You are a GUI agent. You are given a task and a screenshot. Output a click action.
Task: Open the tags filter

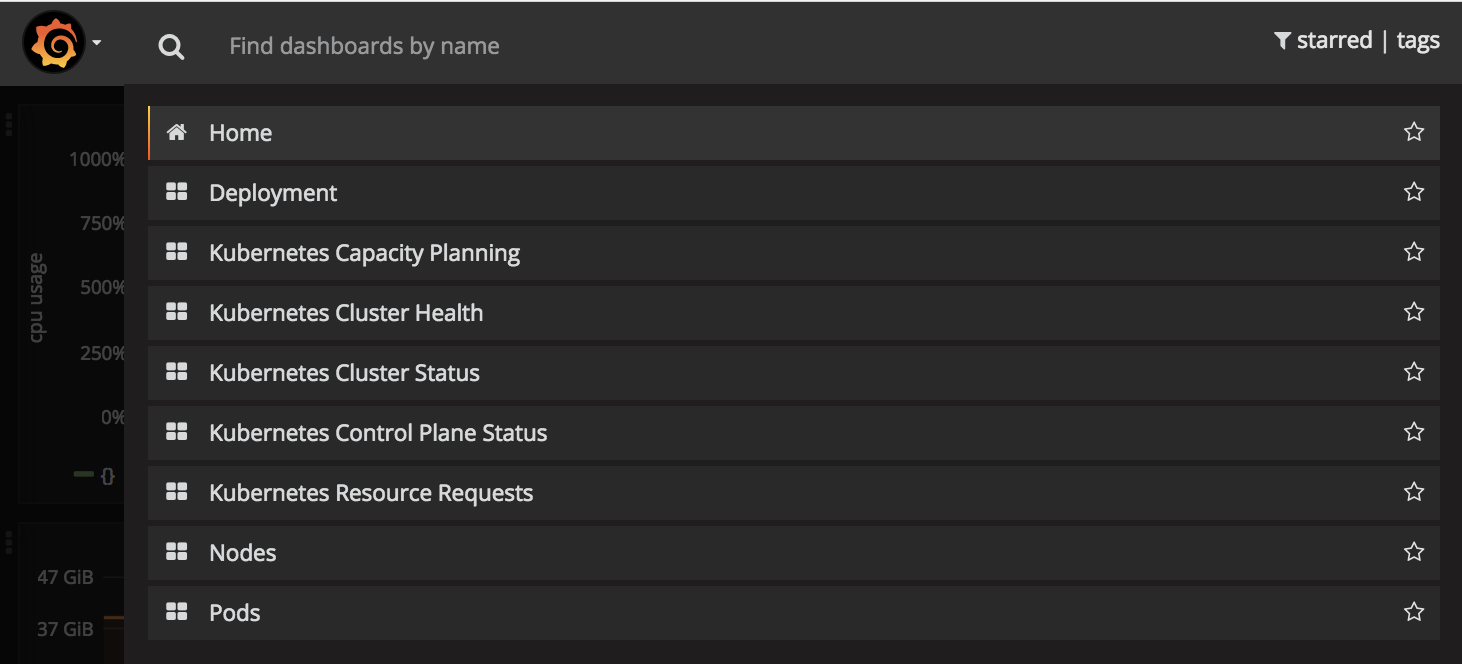1417,41
